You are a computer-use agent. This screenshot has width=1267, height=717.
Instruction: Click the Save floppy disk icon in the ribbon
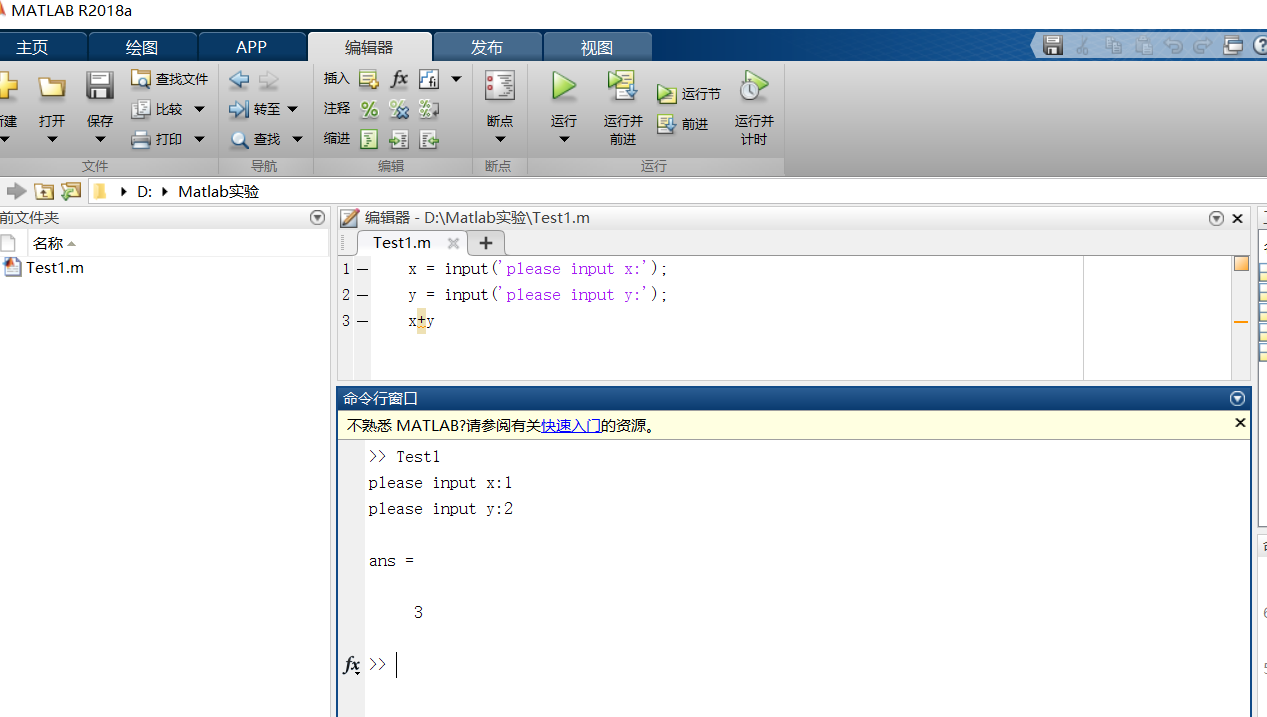pyautogui.click(x=99, y=86)
